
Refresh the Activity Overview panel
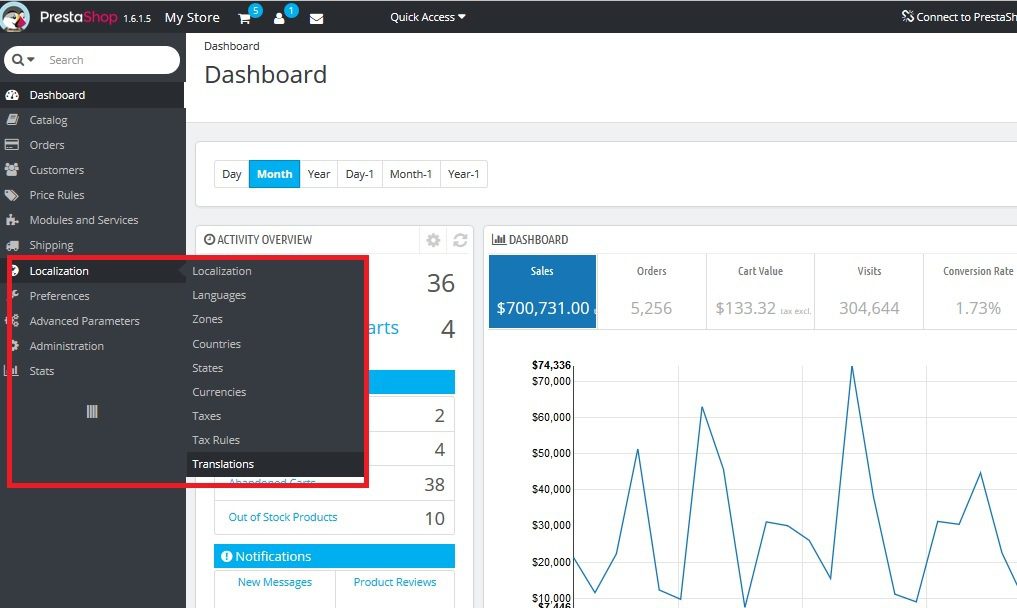coord(461,240)
